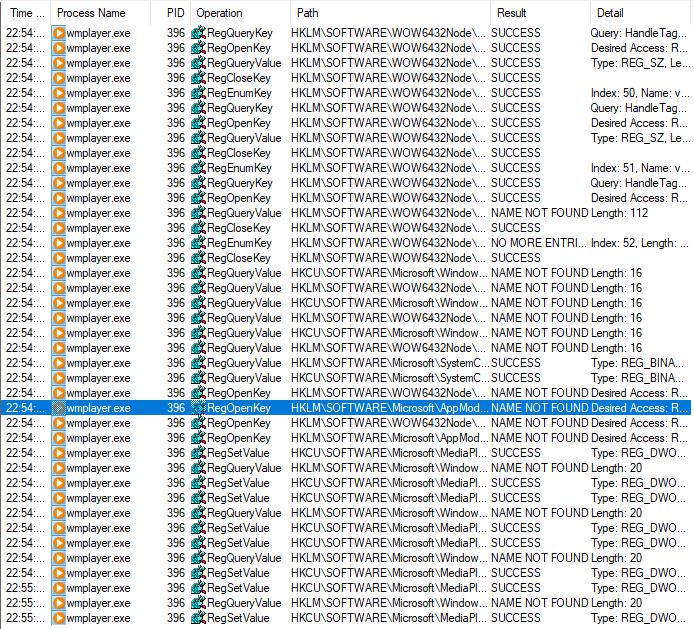Click registry icon in the Index: 51 row
This screenshot has height=629, width=694.
click(x=198, y=168)
